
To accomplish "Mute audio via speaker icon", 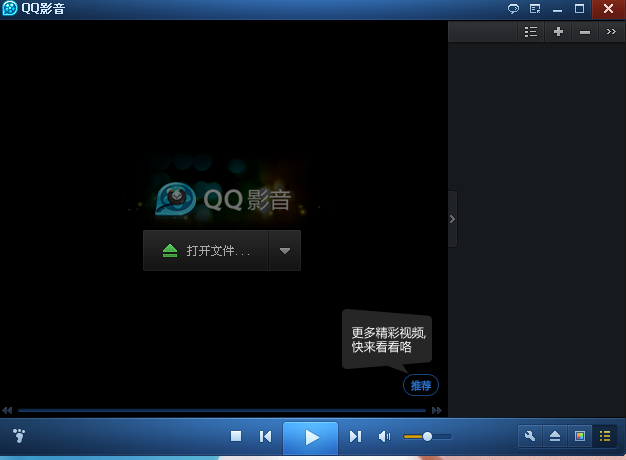I will 384,436.
